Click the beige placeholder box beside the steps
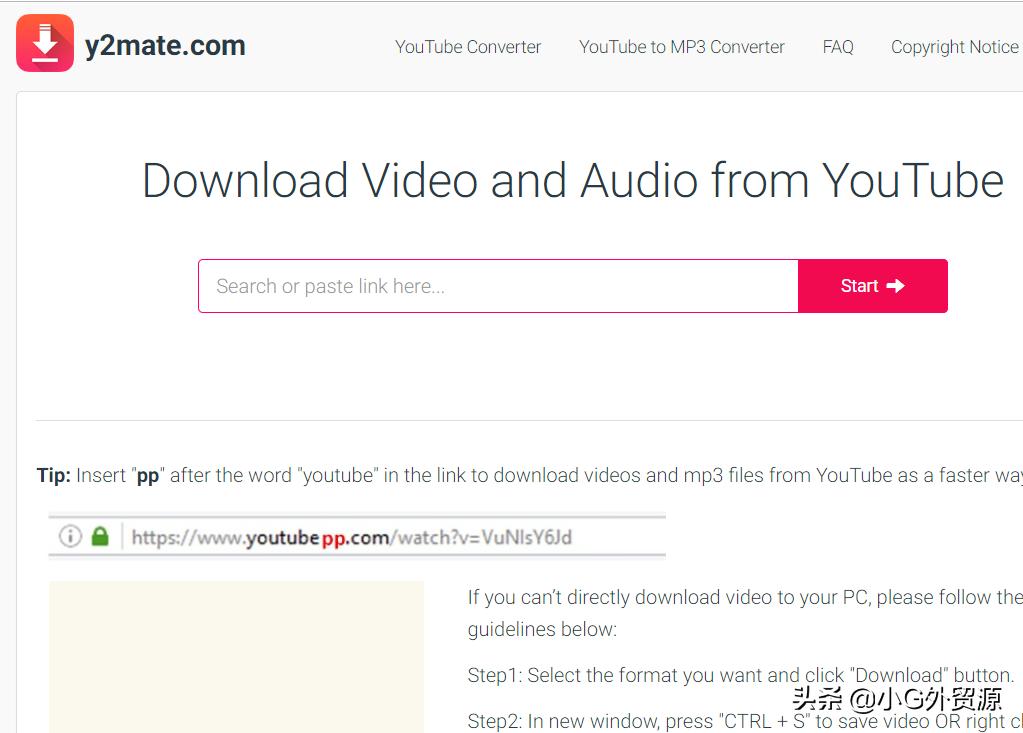The image size is (1023, 733). click(x=236, y=657)
